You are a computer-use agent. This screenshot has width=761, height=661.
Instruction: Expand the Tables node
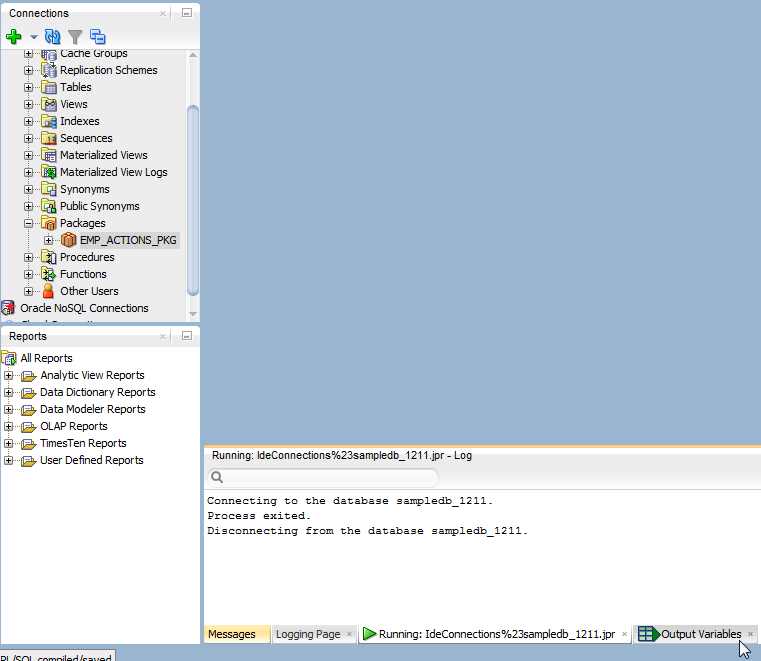pyautogui.click(x=29, y=87)
